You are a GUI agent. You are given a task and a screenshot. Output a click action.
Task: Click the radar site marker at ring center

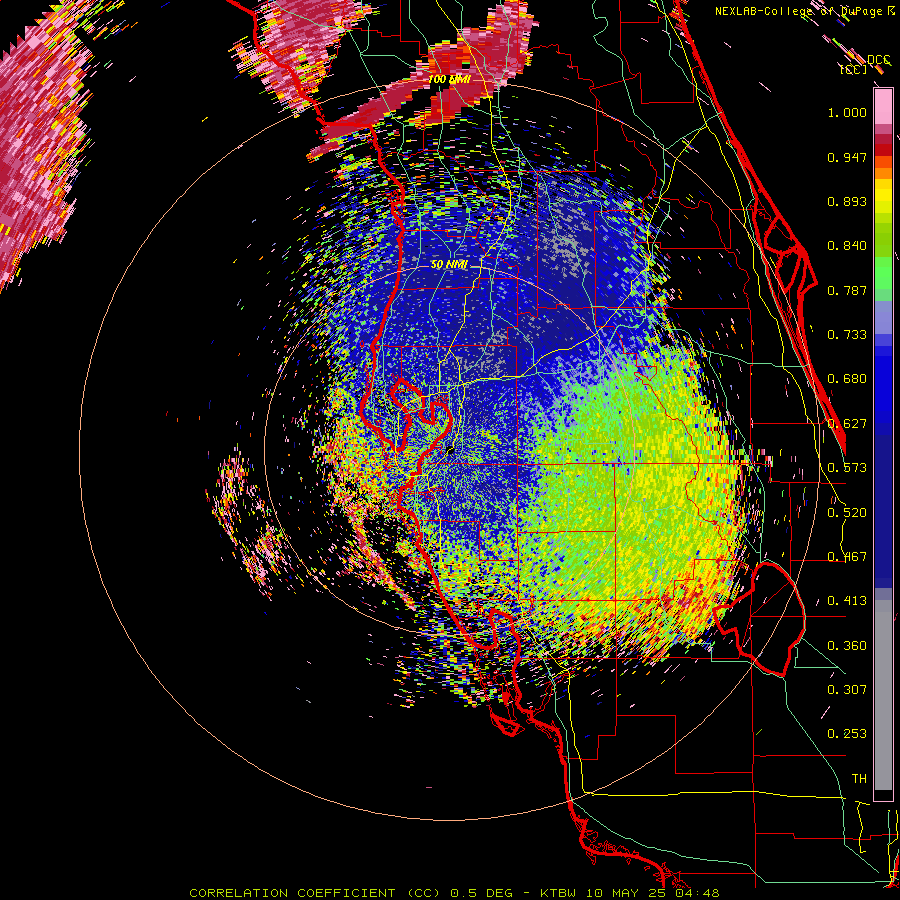451,451
